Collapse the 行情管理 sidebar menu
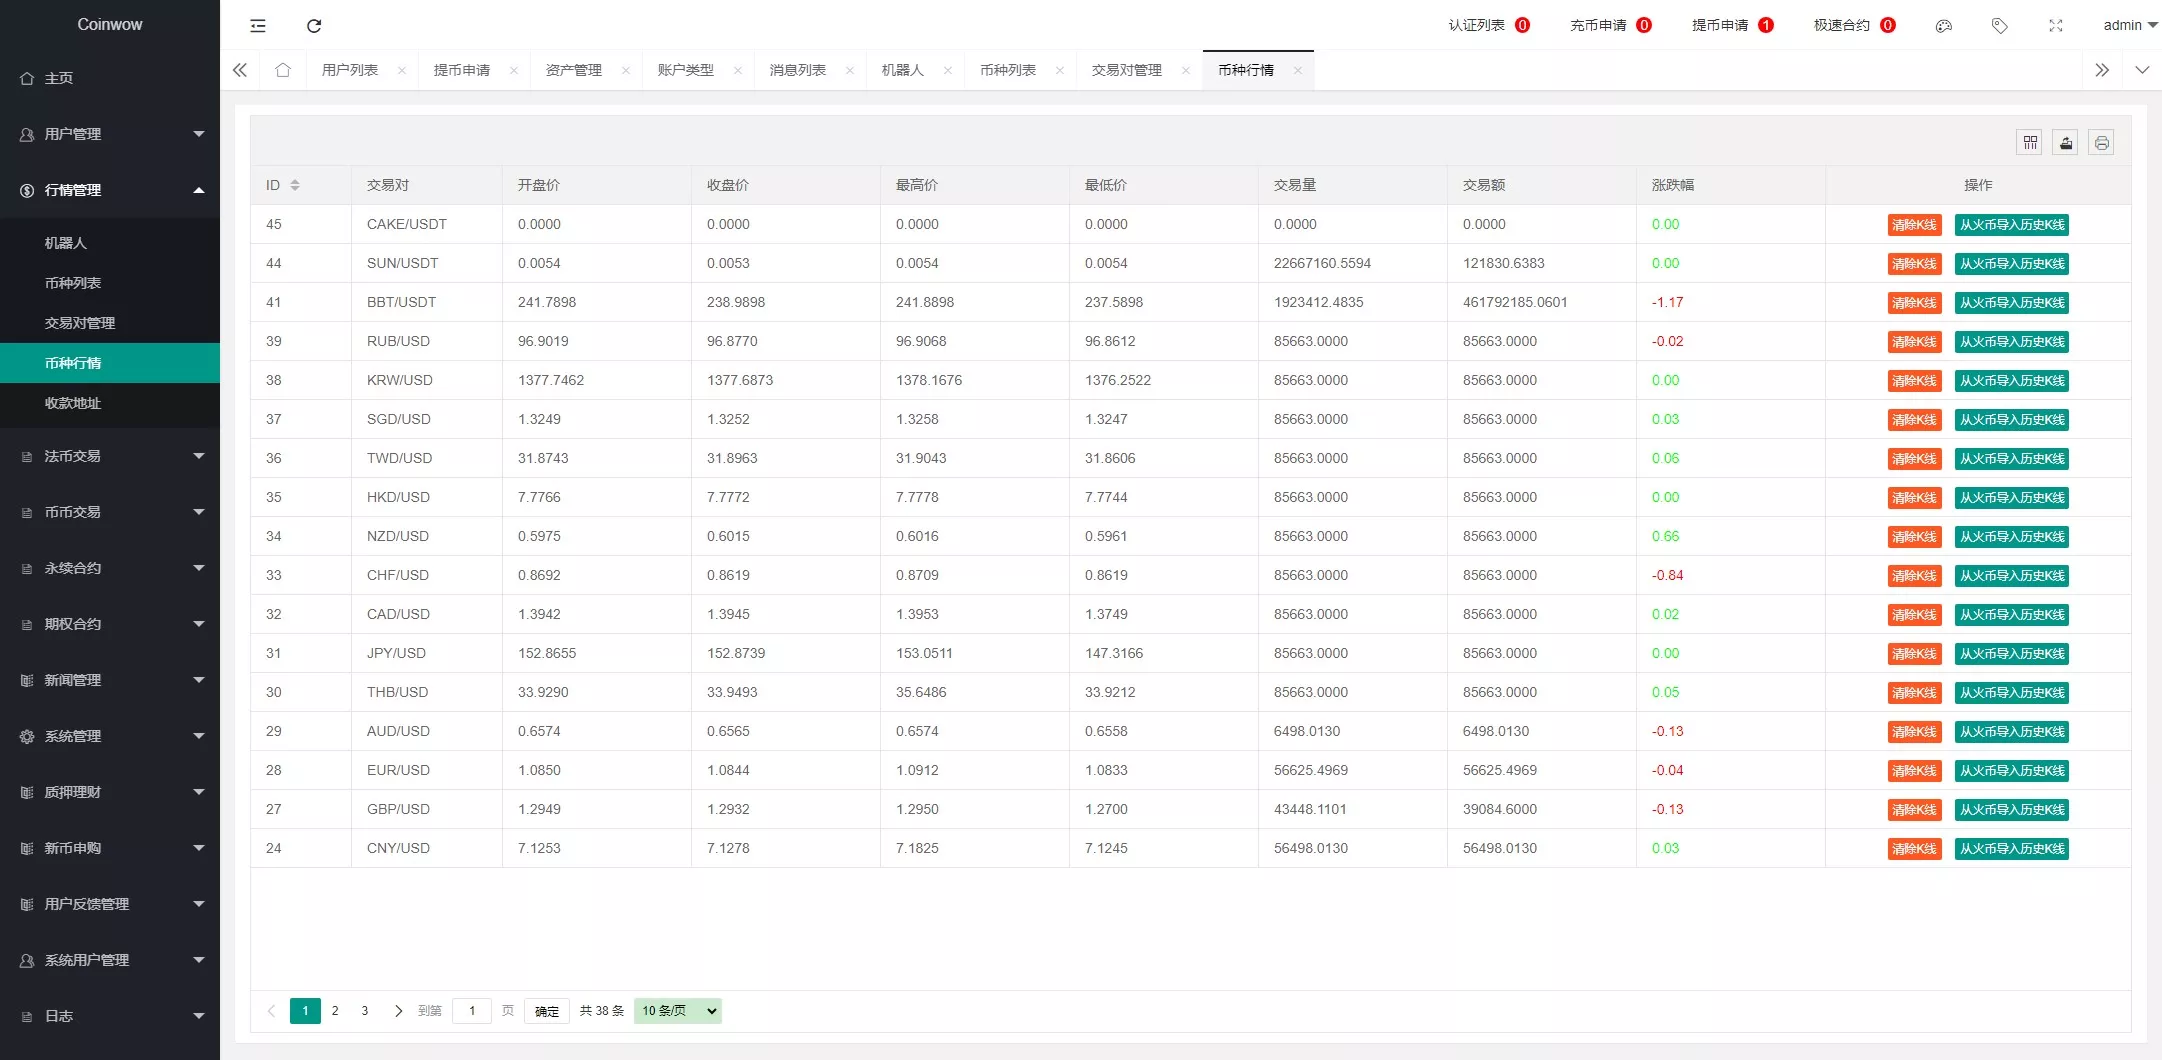Viewport: 2162px width, 1060px height. click(110, 190)
